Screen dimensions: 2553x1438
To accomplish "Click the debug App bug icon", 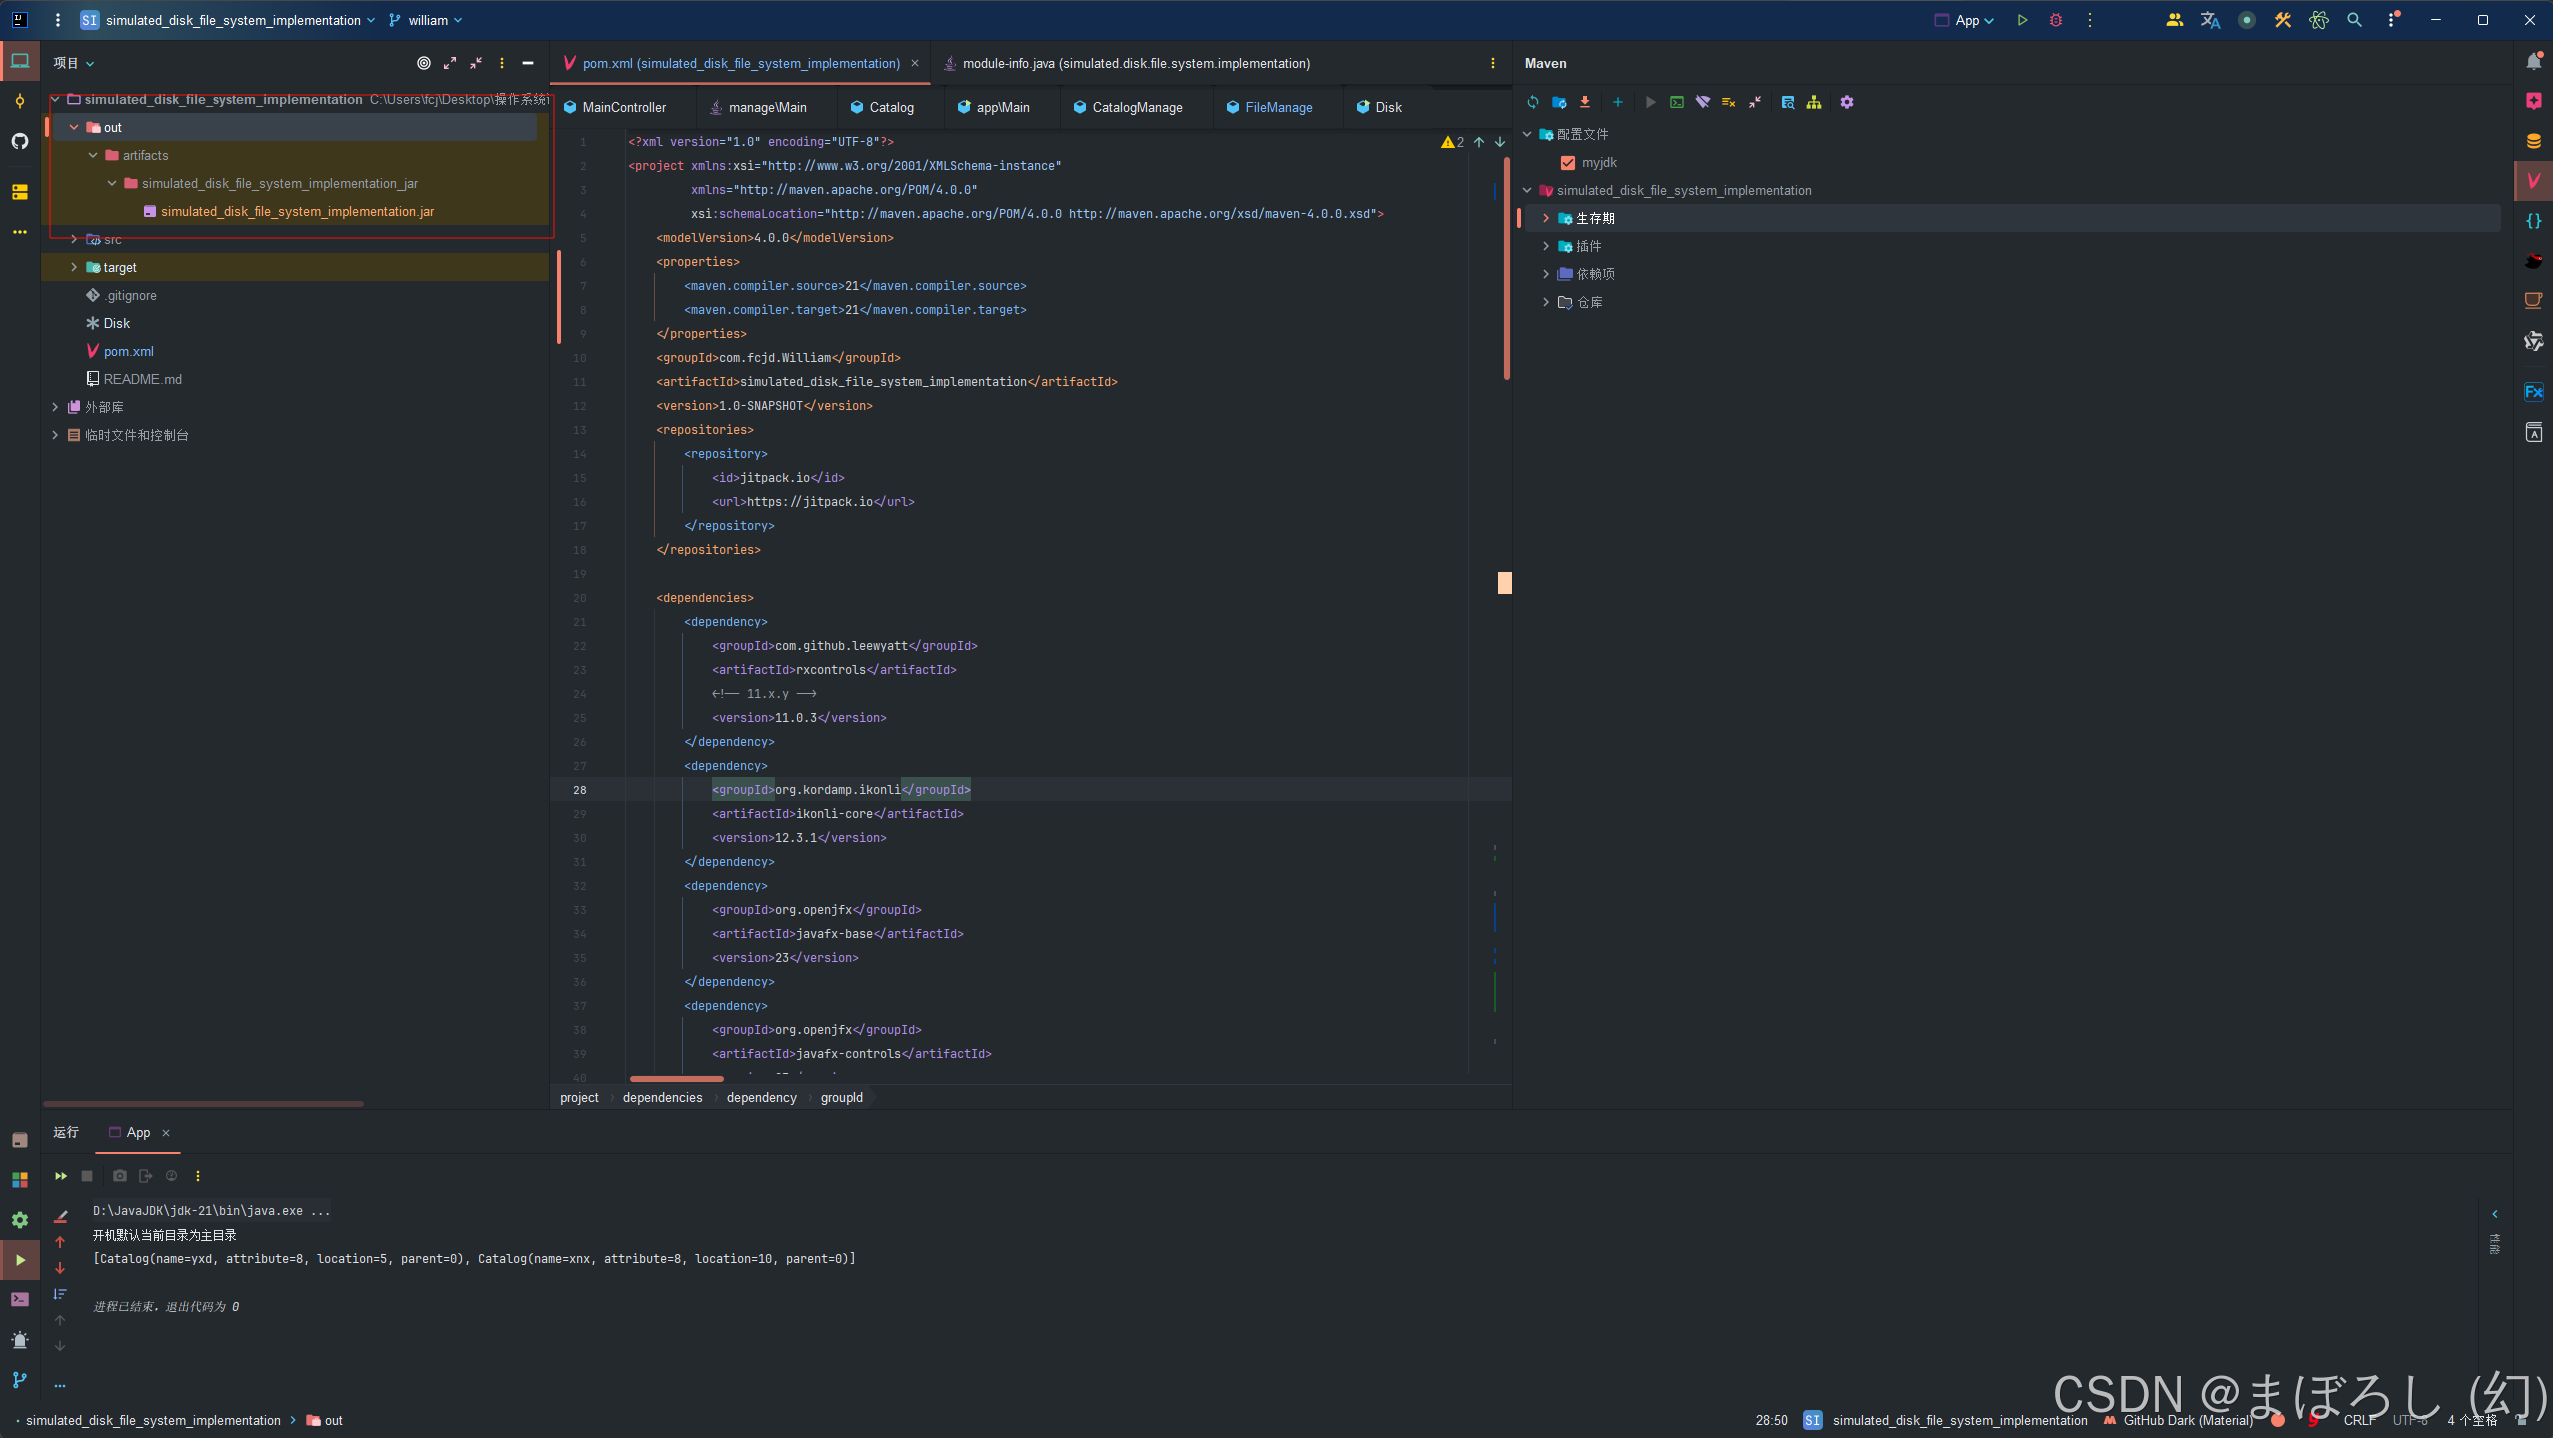I will click(x=2056, y=20).
